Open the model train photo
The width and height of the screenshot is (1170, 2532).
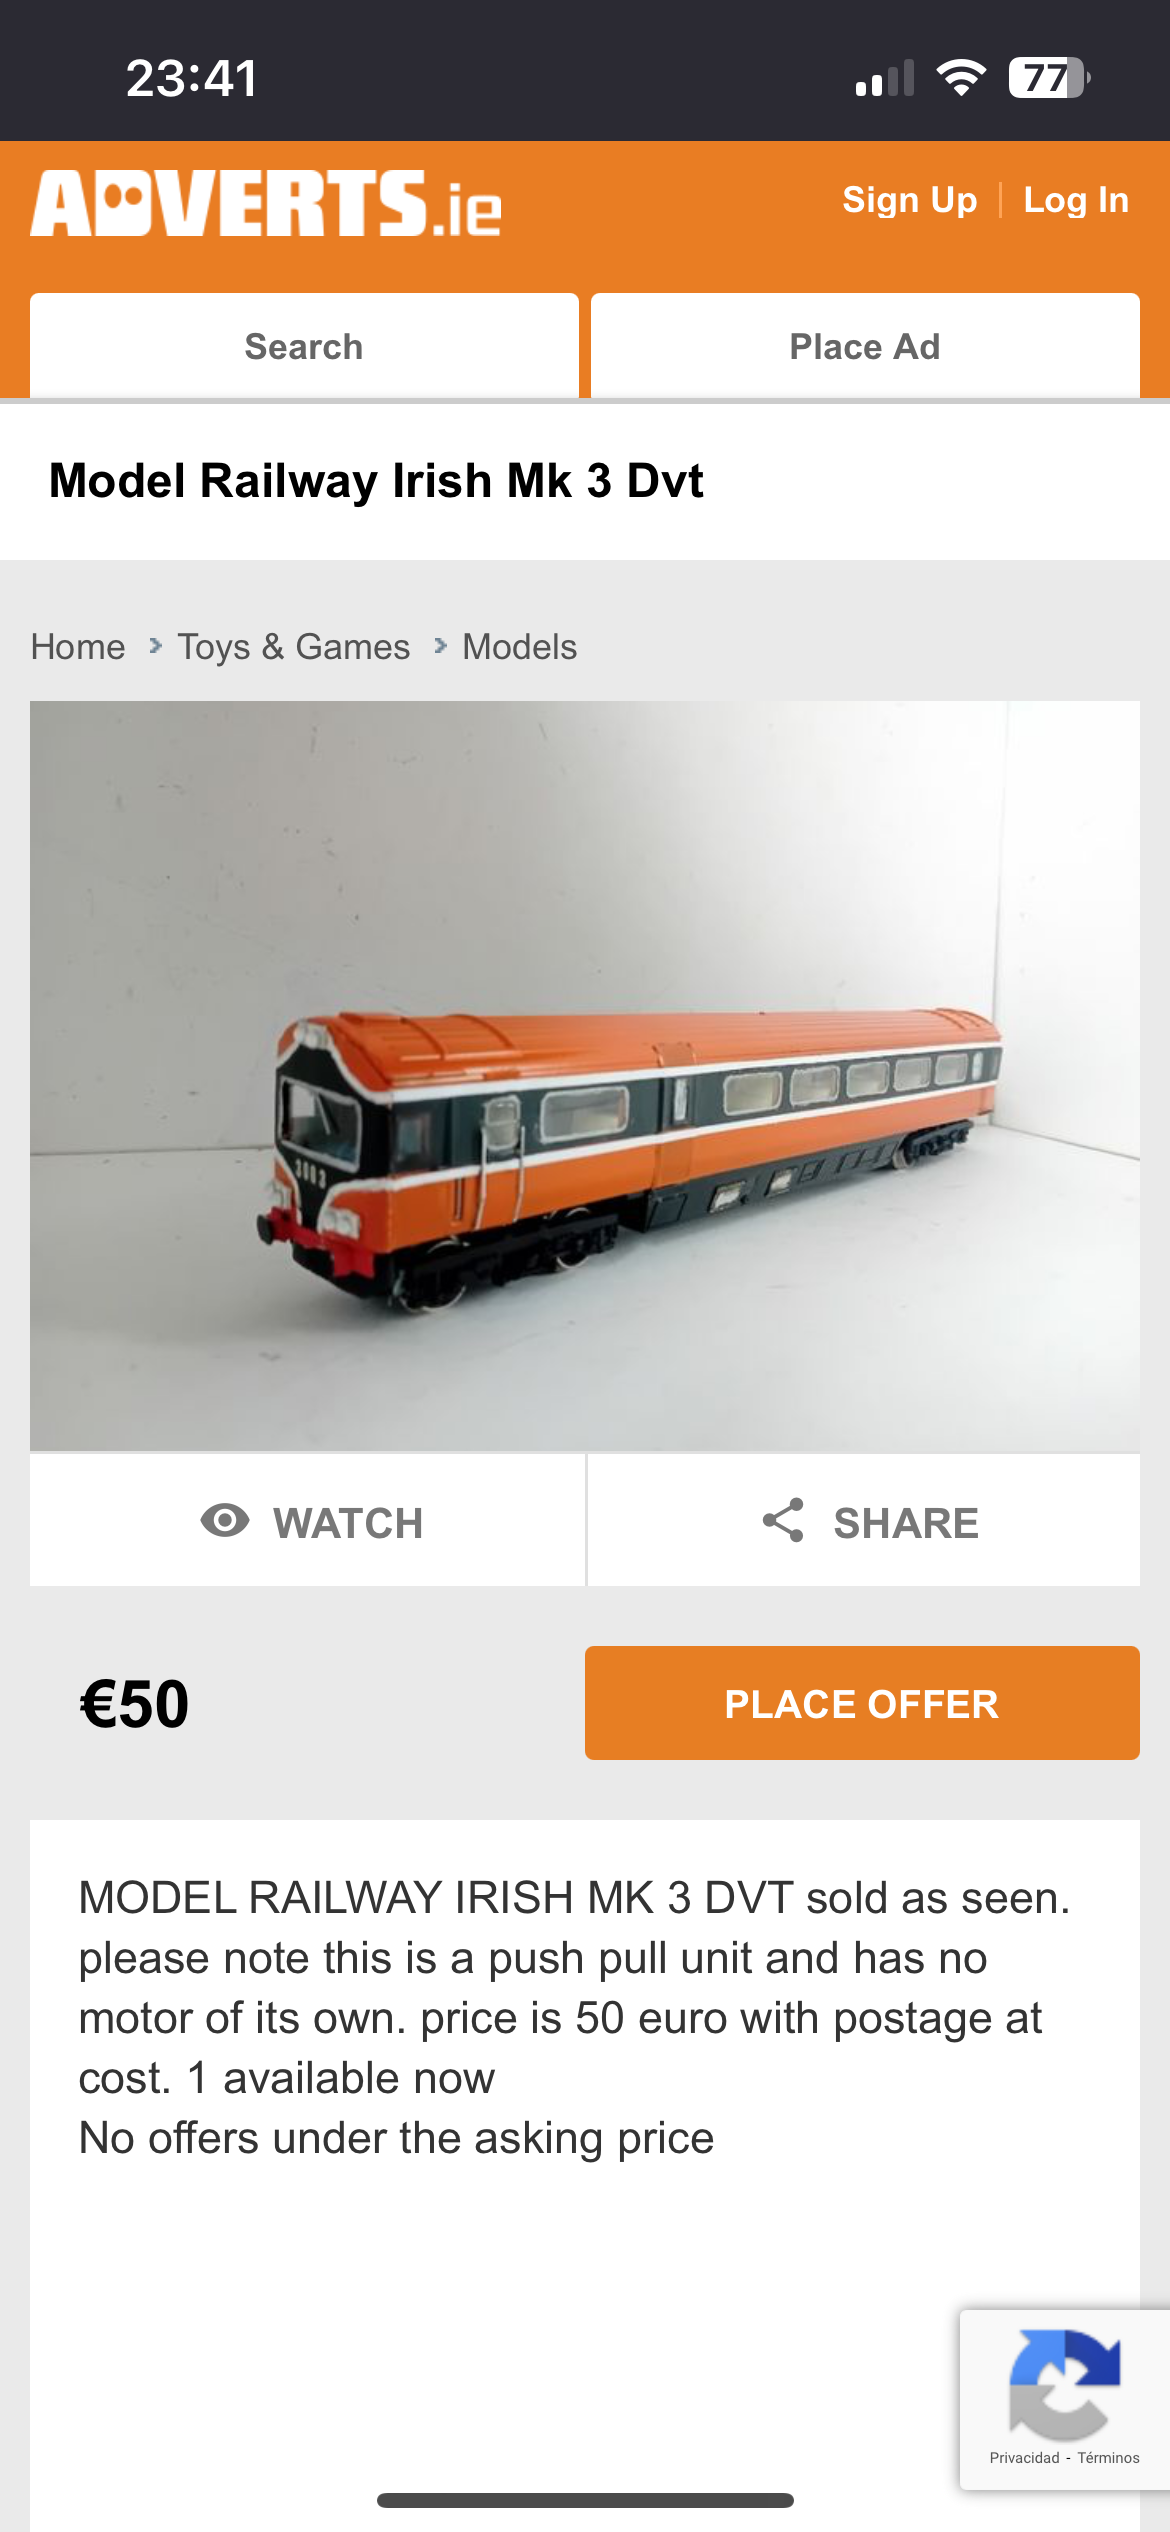585,1076
